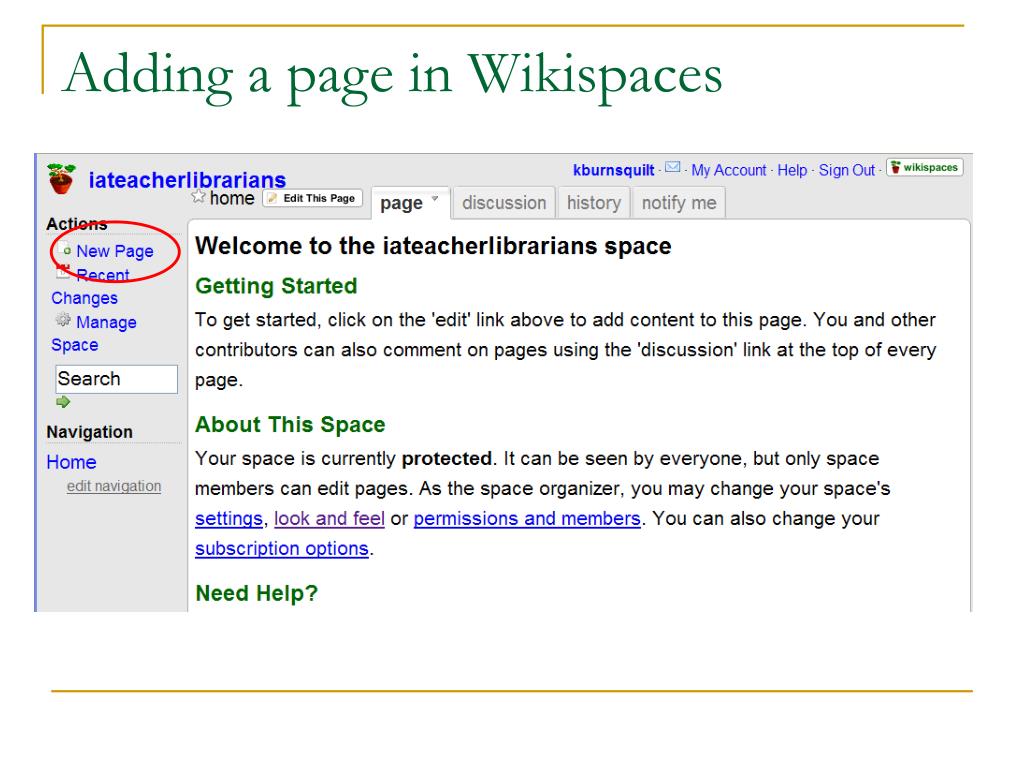
Task: Open the Manage Space link
Action: pyautogui.click(x=93, y=333)
